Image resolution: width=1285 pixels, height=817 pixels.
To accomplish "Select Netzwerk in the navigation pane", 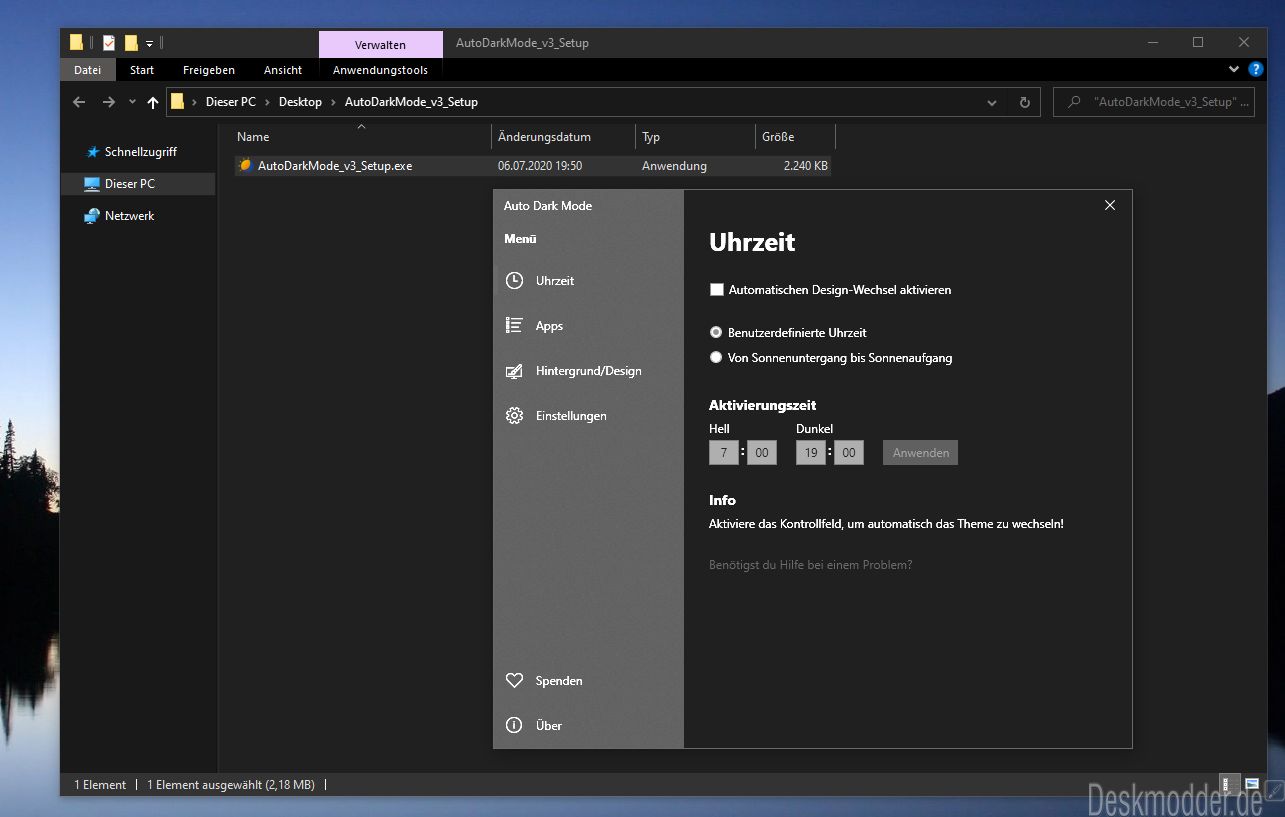I will click(x=129, y=216).
